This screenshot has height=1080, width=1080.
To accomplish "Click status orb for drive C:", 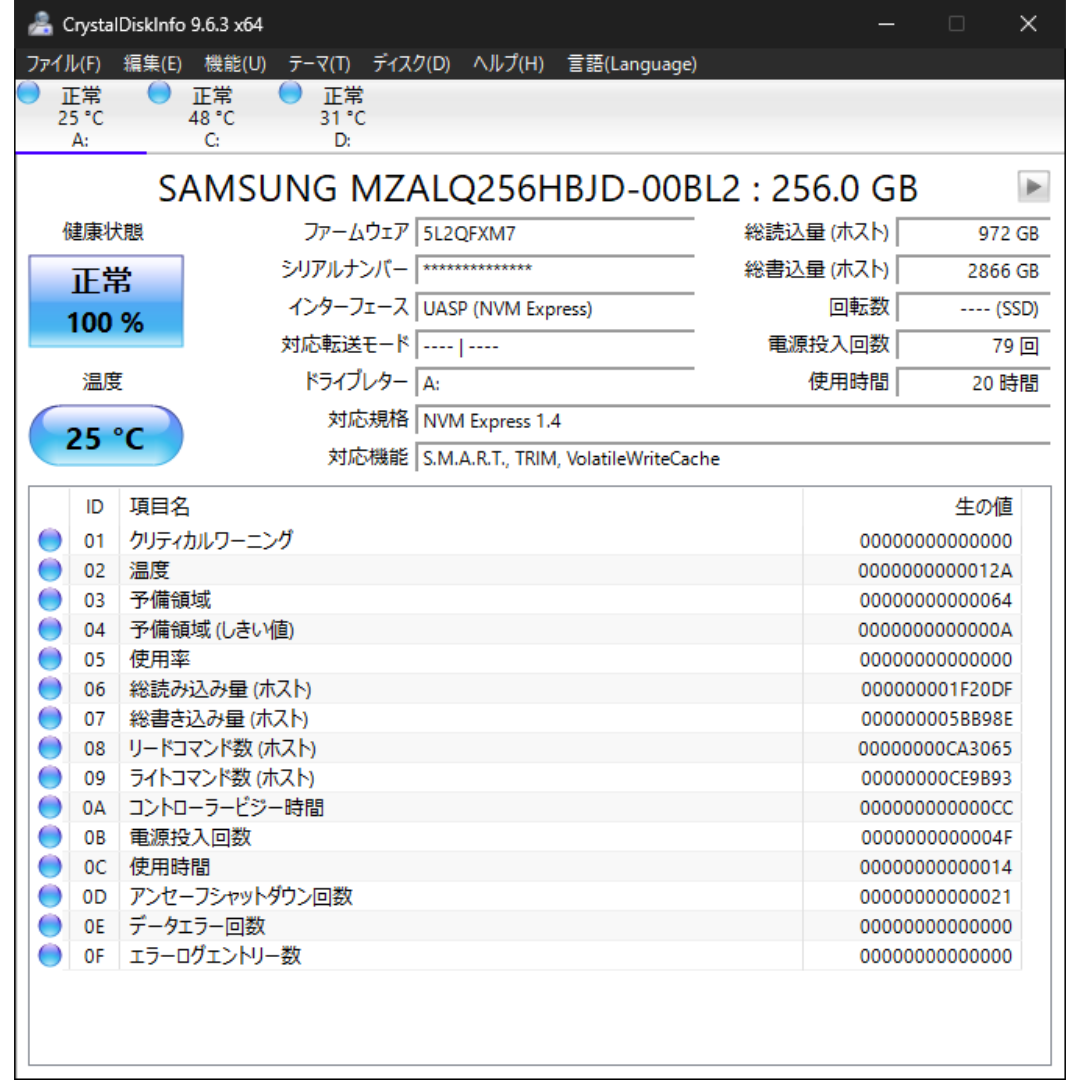I will (x=159, y=92).
